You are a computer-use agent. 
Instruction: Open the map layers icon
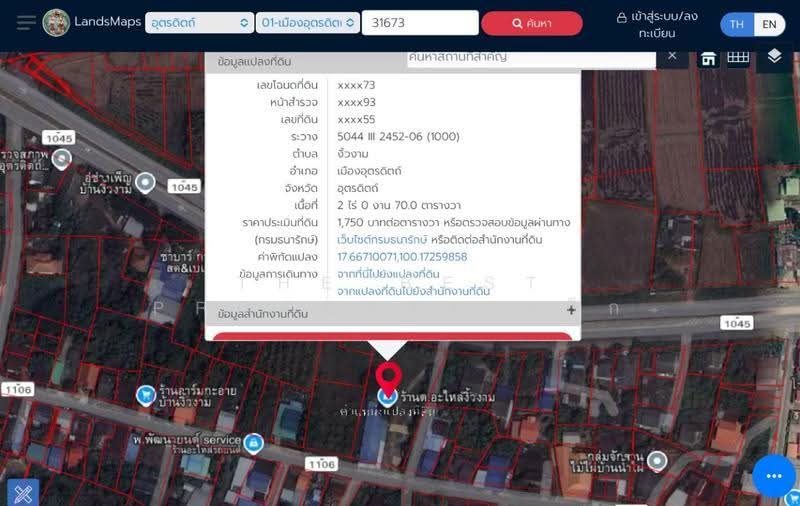click(x=774, y=56)
